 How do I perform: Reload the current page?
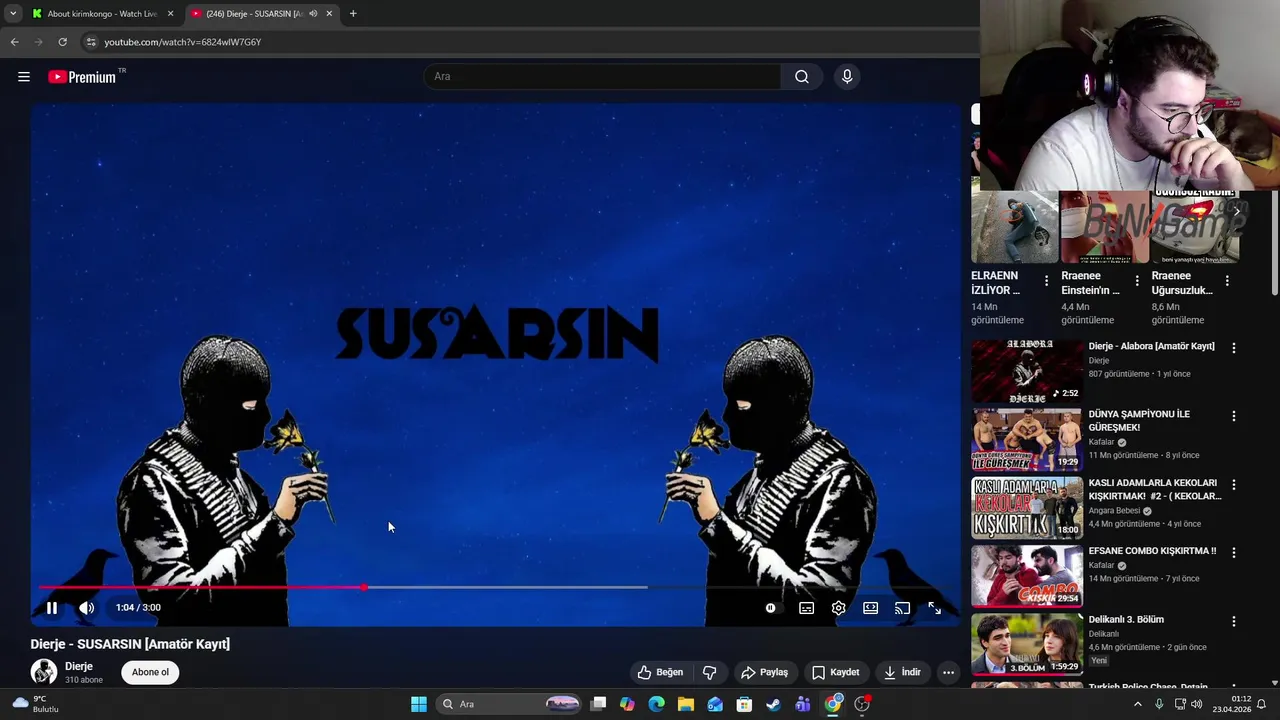(x=62, y=42)
